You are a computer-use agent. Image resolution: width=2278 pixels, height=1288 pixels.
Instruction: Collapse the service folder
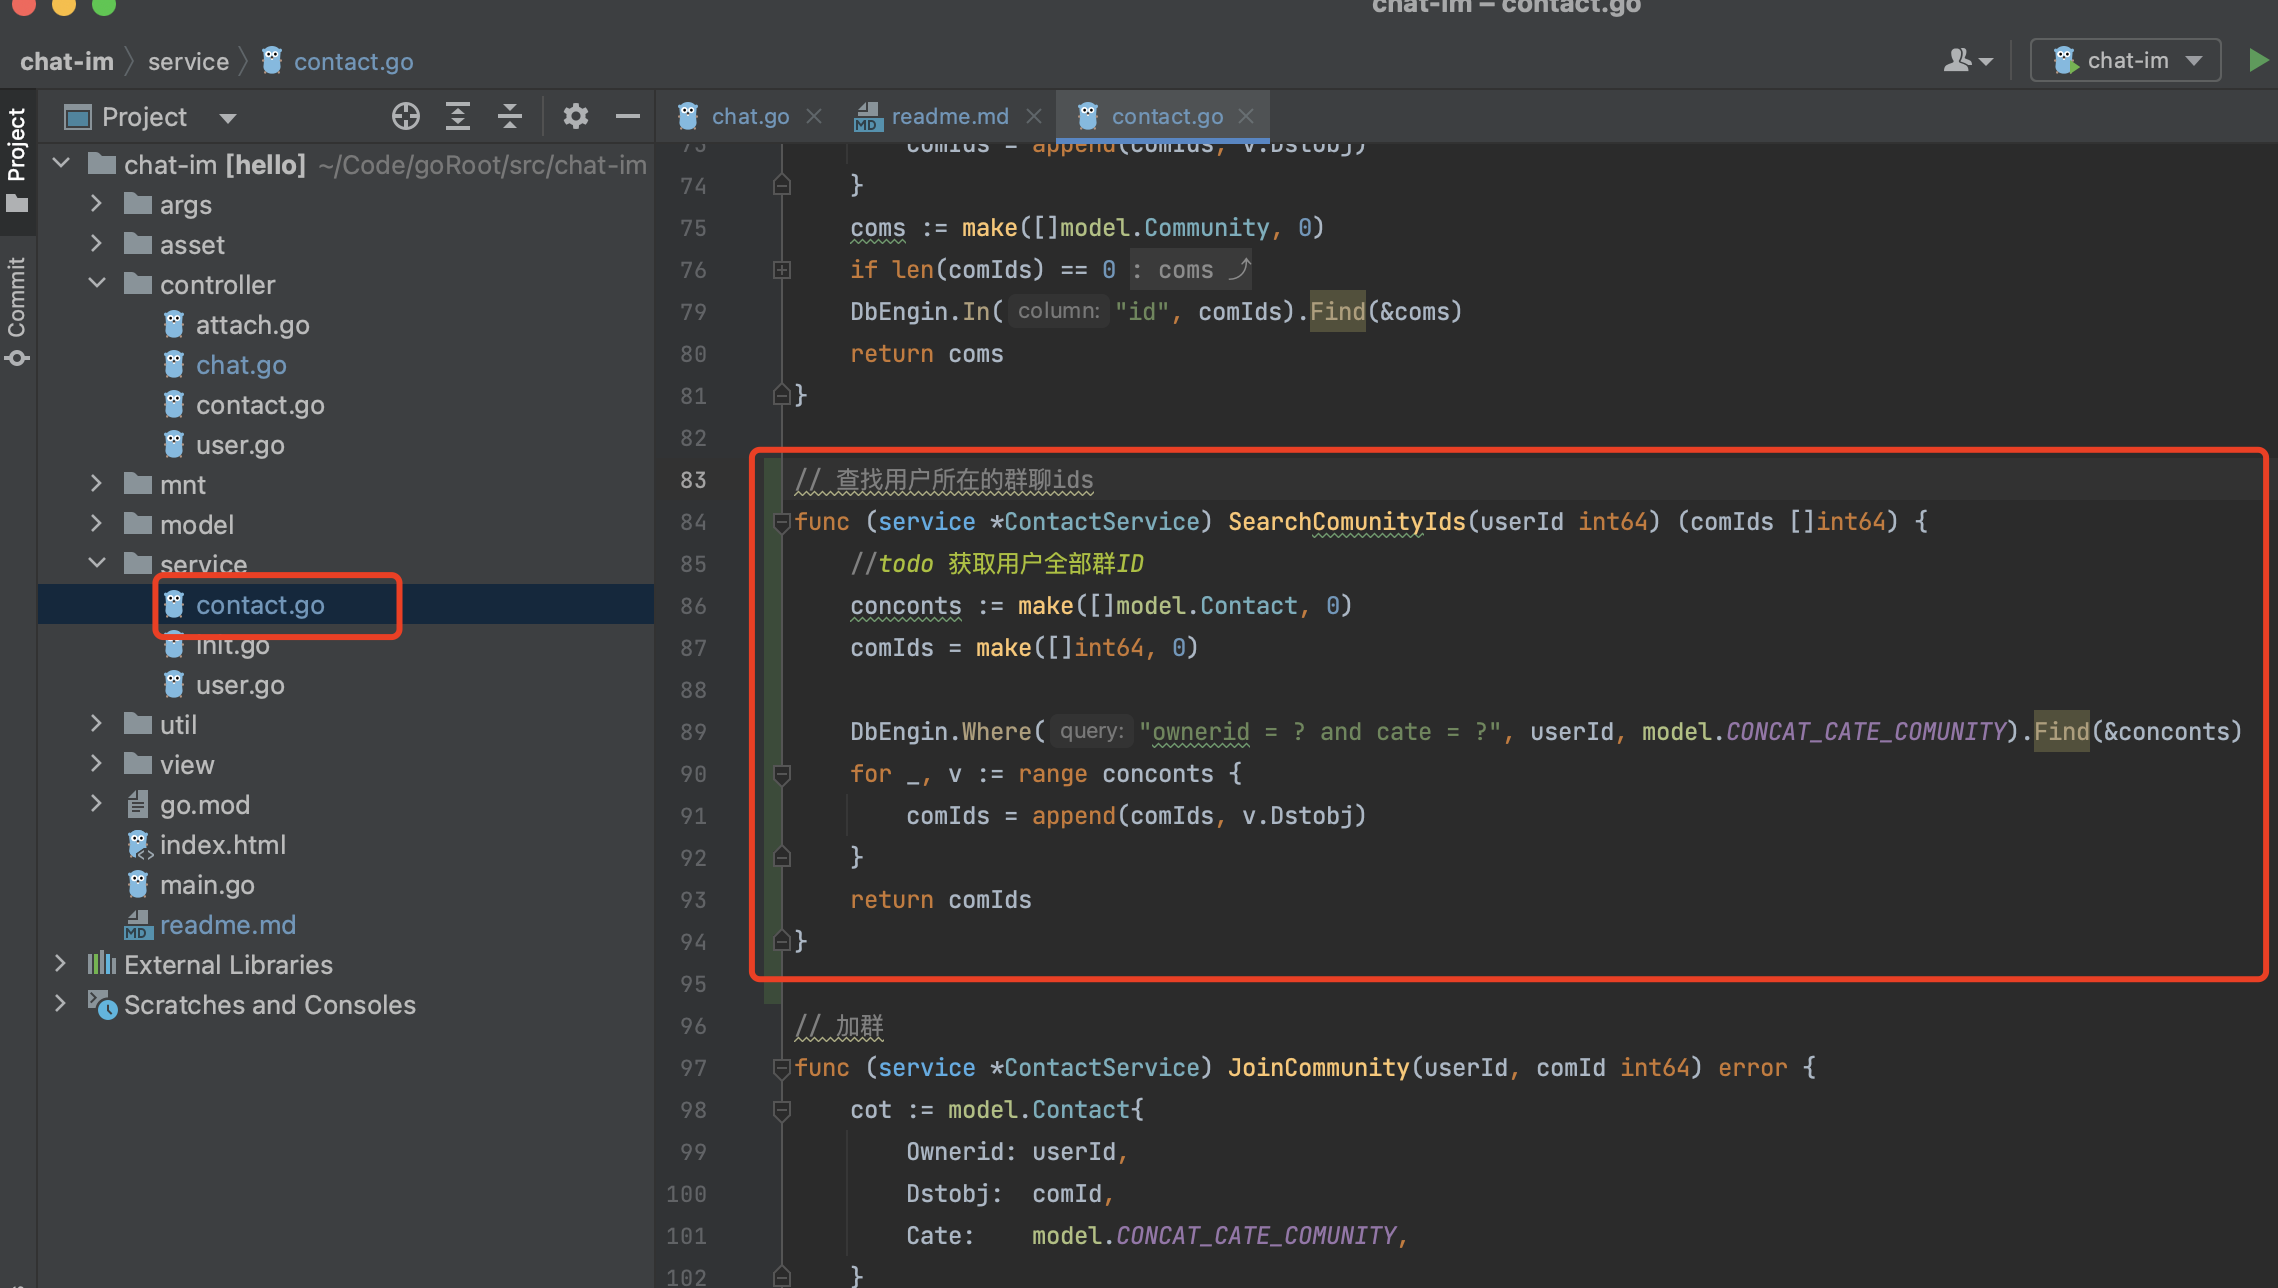[97, 563]
